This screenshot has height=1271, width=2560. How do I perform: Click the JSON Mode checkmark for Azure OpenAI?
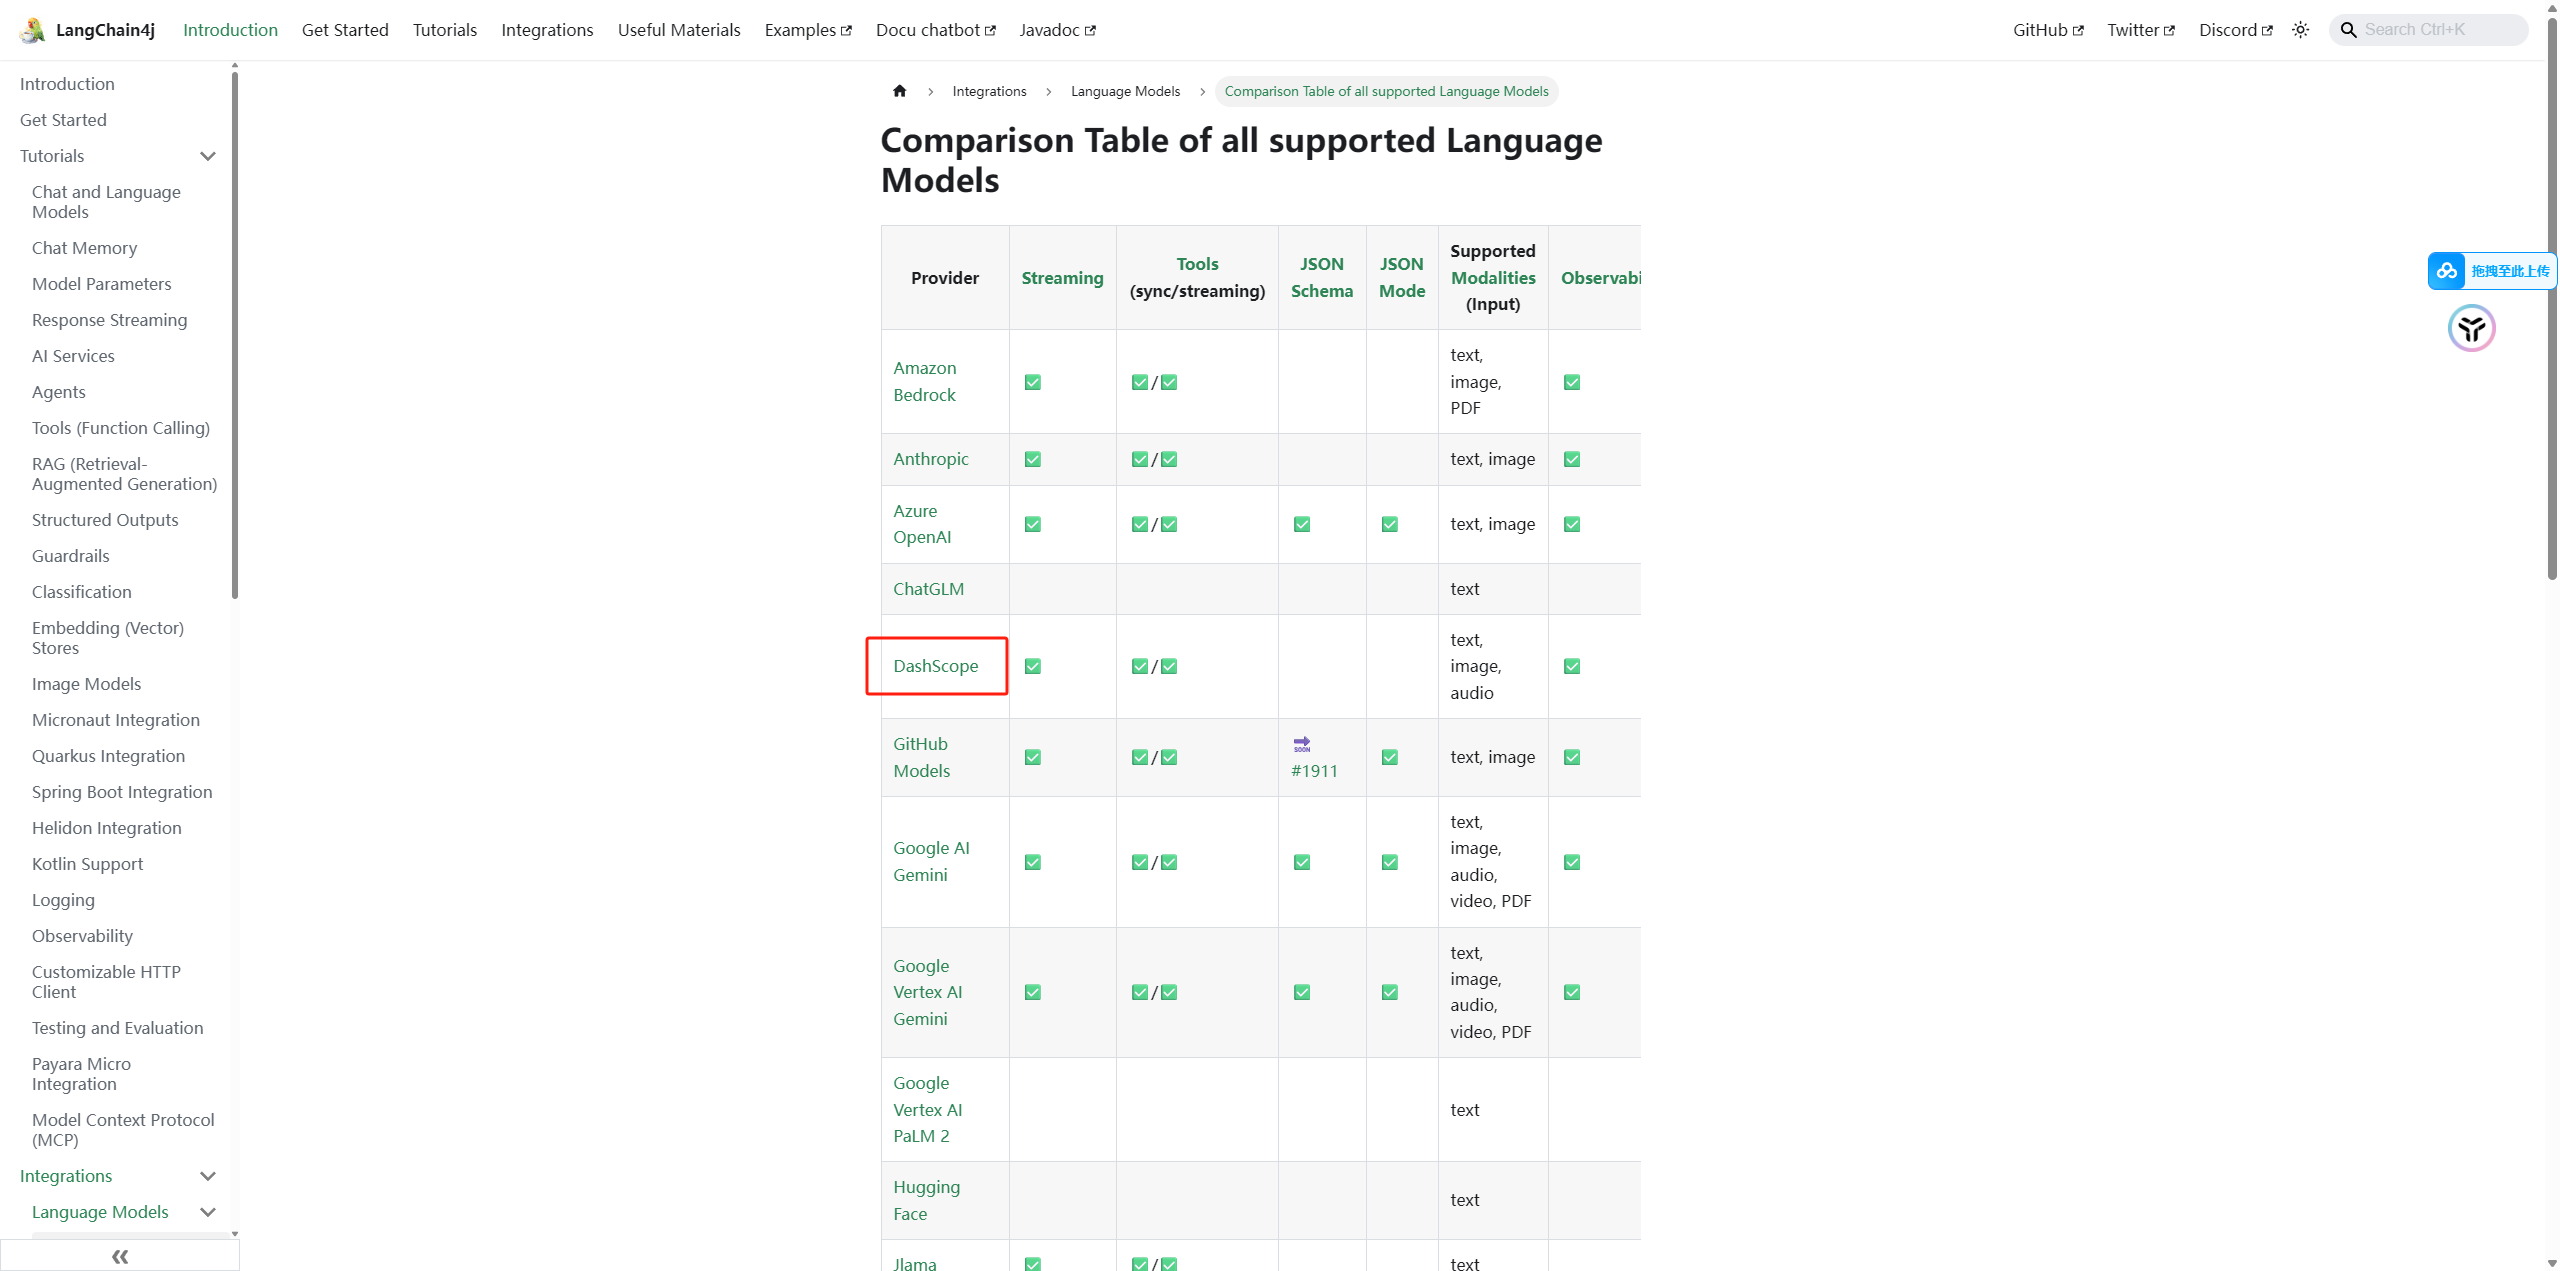pos(1389,524)
